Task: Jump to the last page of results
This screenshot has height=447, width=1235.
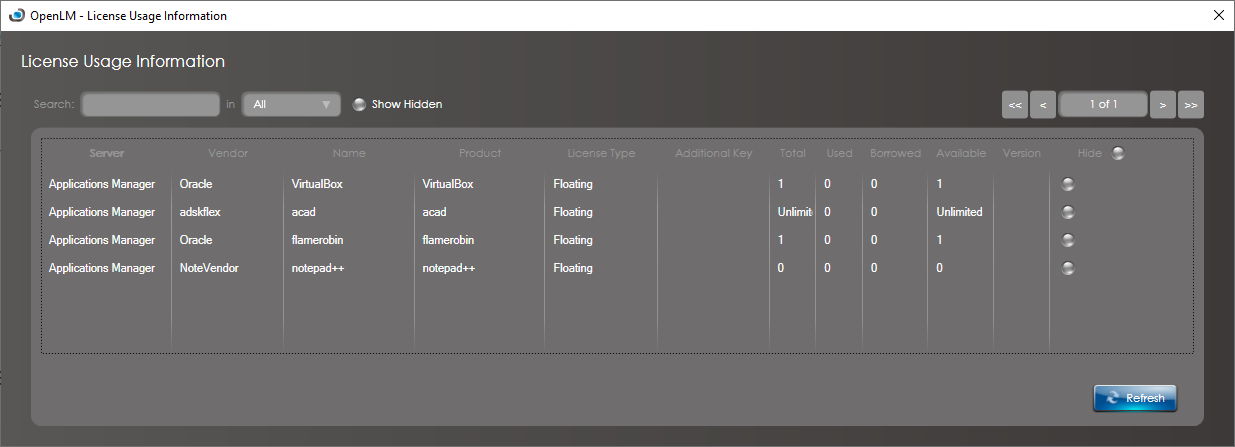Action: pos(1190,104)
